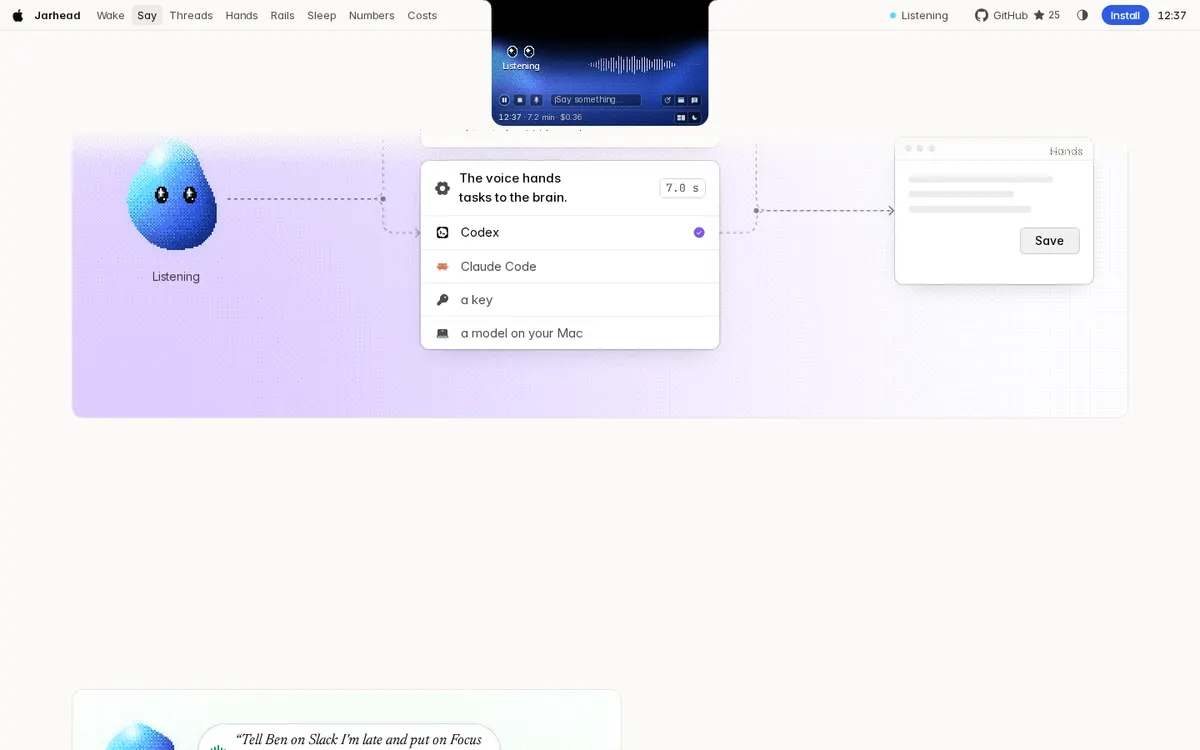Click the Install button
Viewport: 1200px width, 750px height.
(x=1125, y=15)
